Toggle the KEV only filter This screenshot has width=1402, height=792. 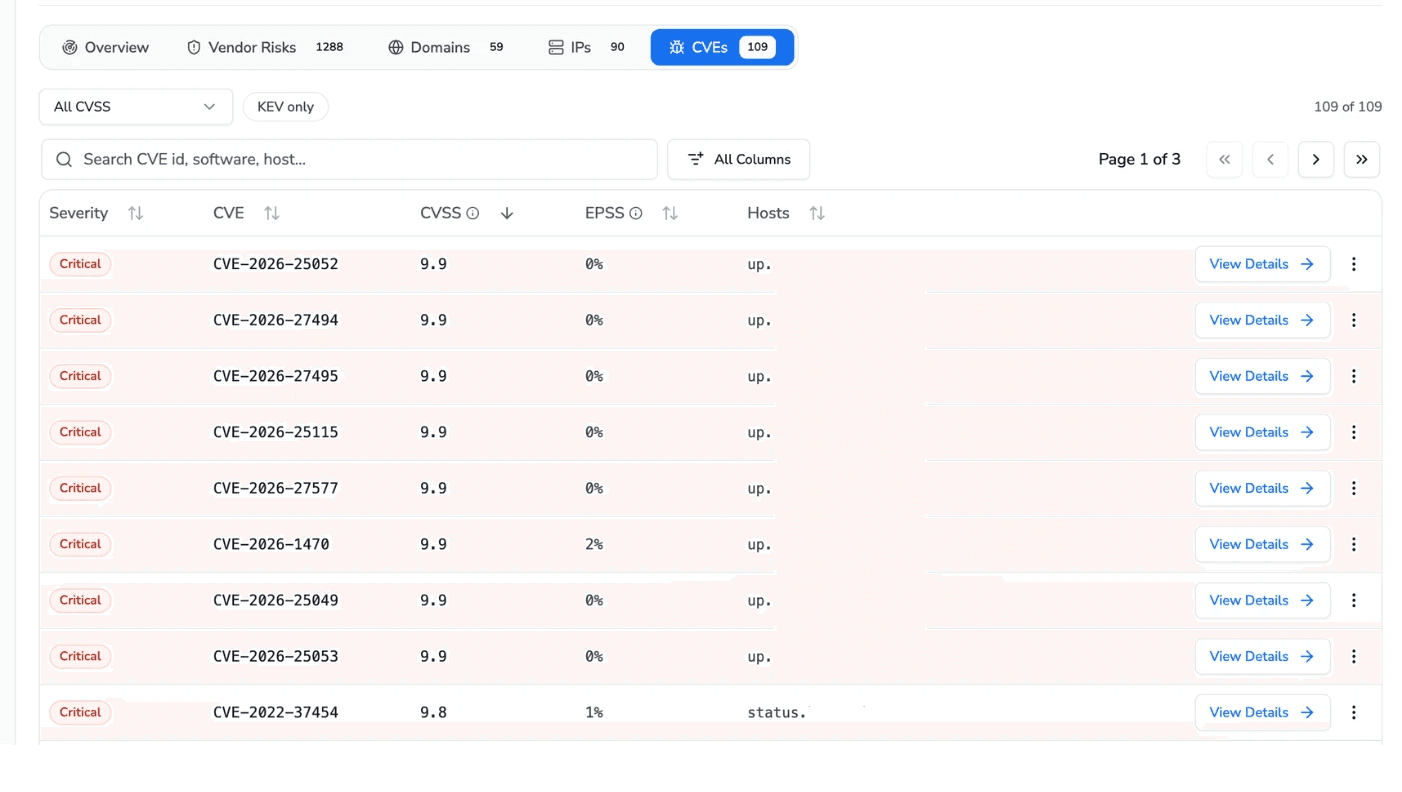pyautogui.click(x=286, y=107)
